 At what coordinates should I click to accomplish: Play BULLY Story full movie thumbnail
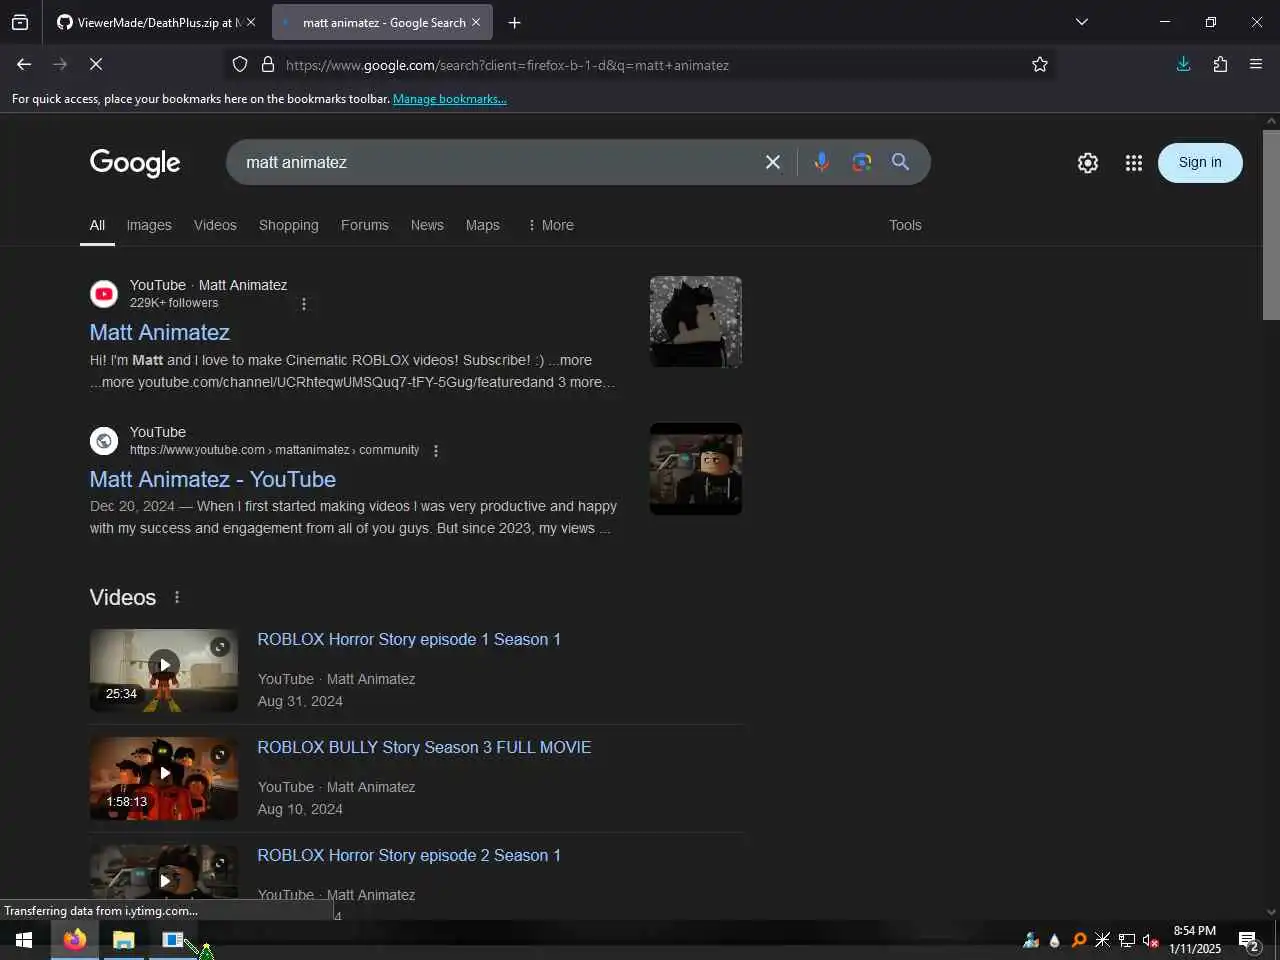pyautogui.click(x=164, y=778)
